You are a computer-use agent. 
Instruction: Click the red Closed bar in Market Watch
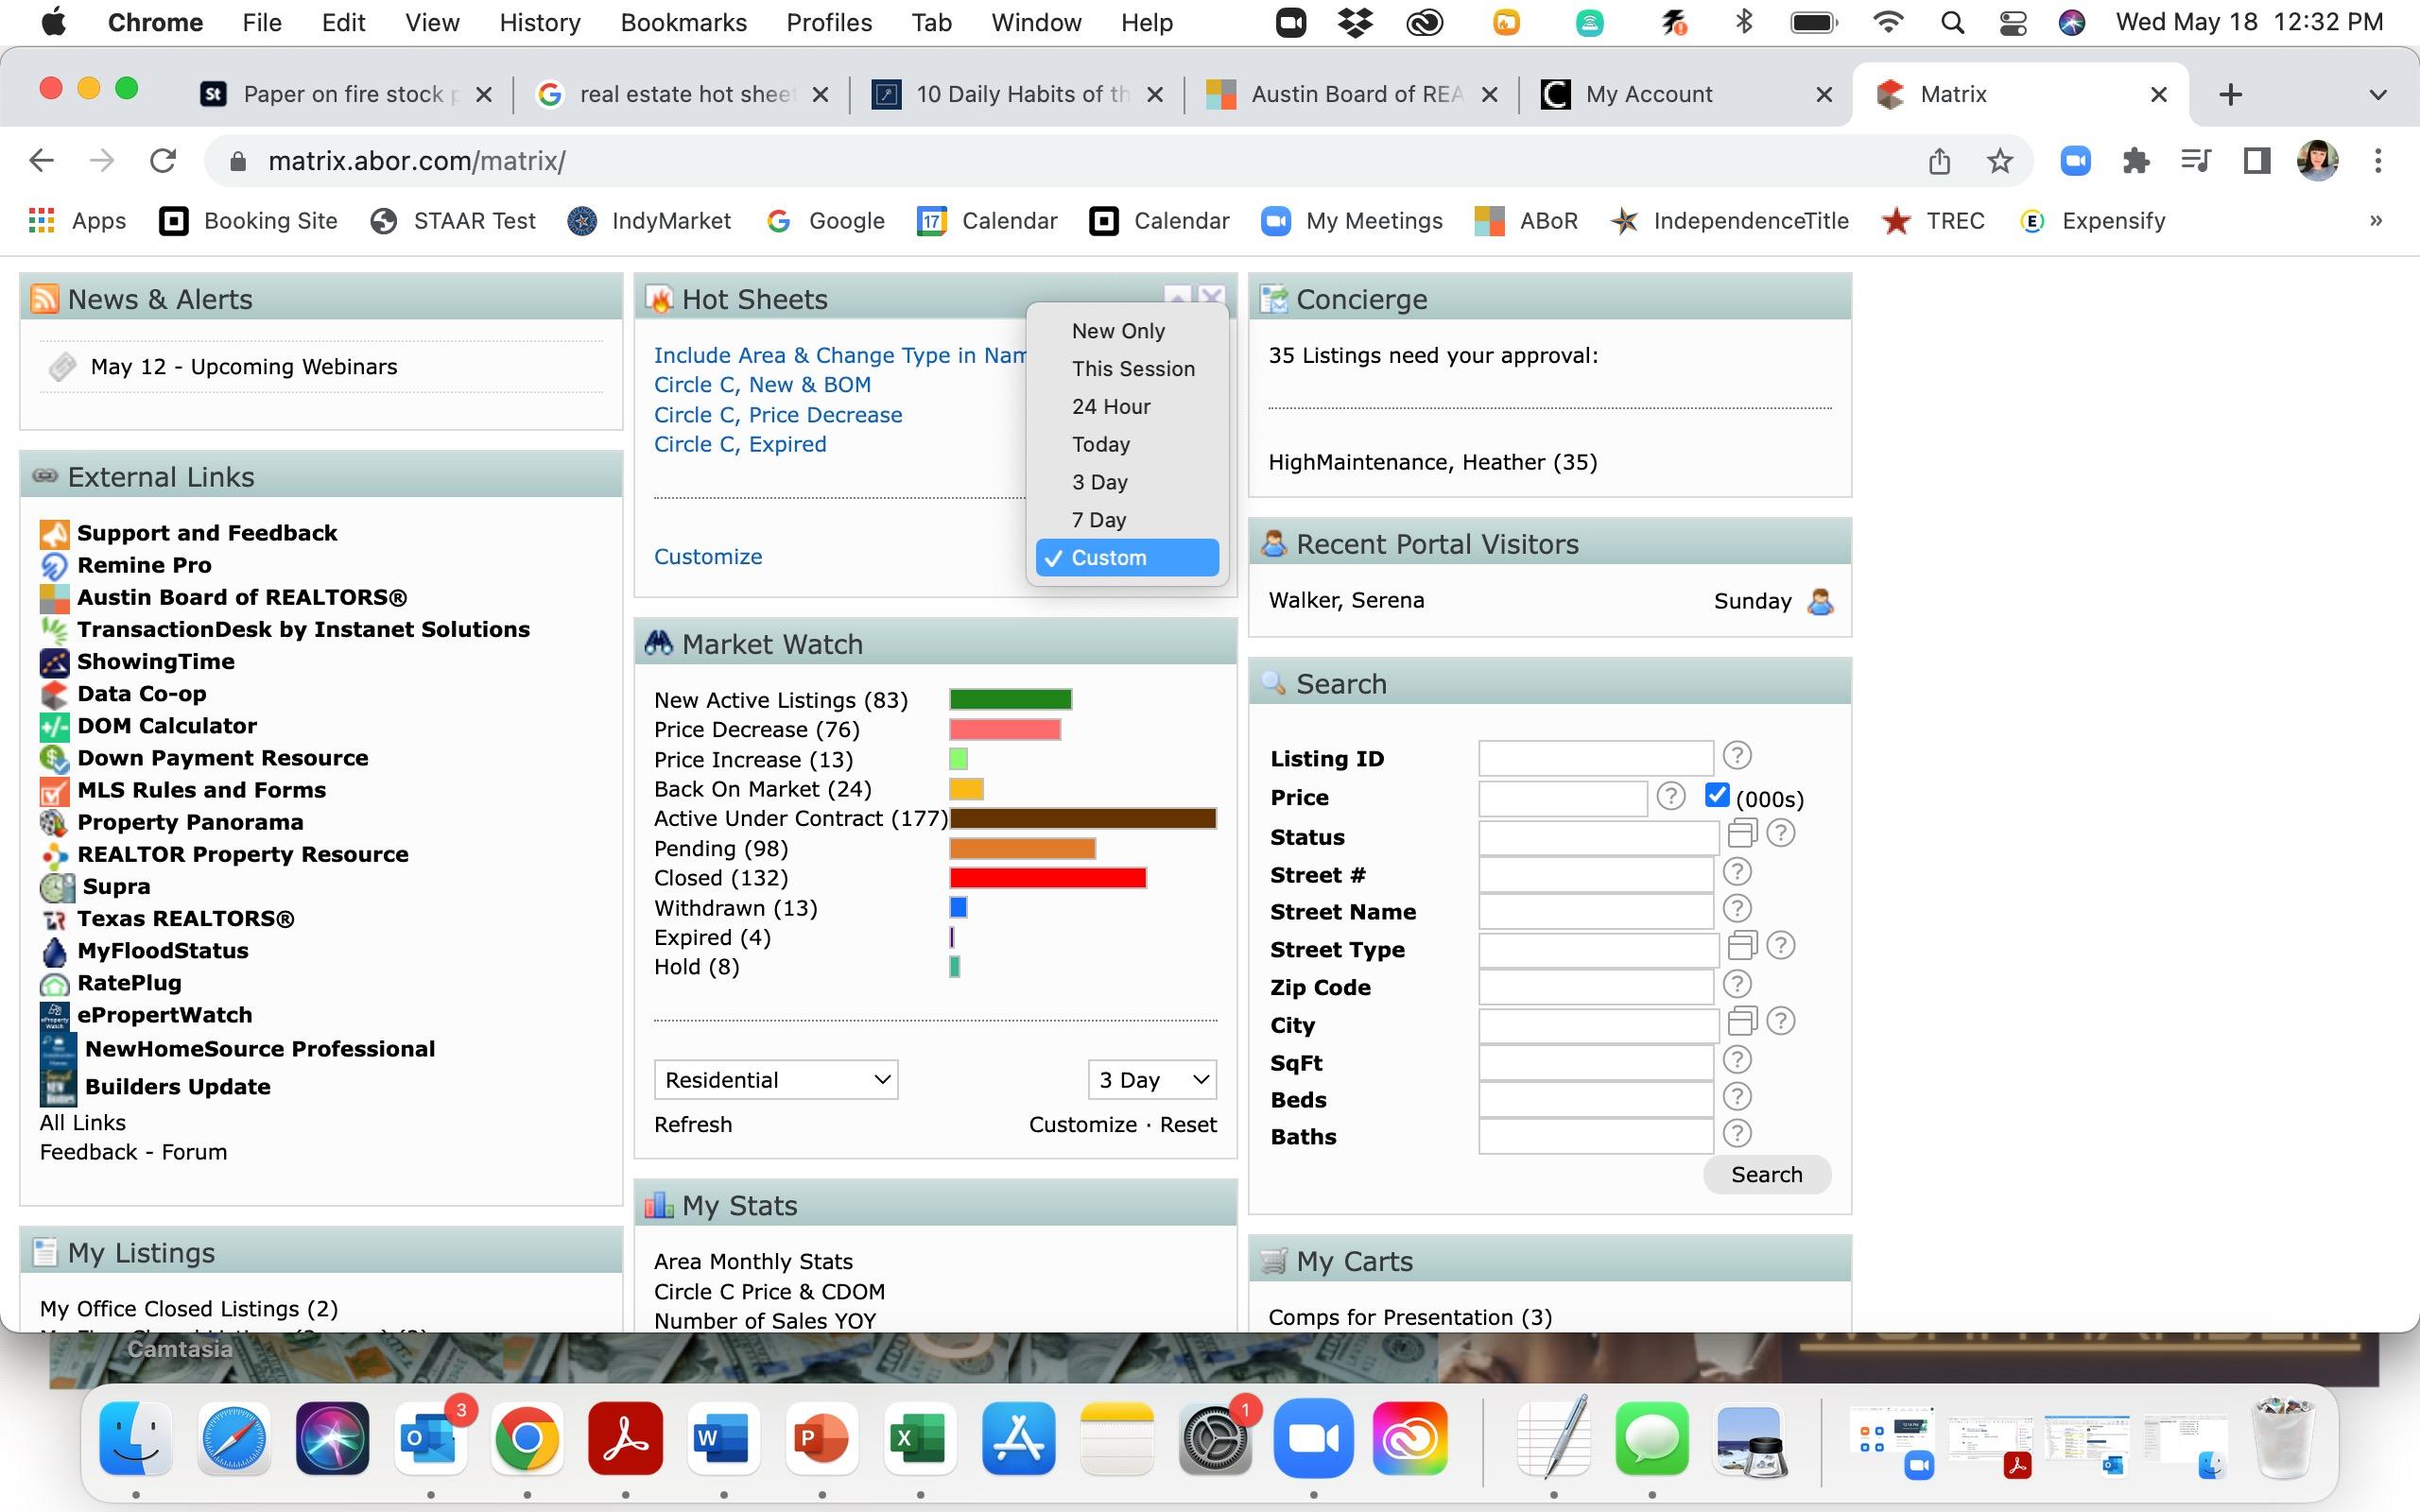click(1046, 878)
